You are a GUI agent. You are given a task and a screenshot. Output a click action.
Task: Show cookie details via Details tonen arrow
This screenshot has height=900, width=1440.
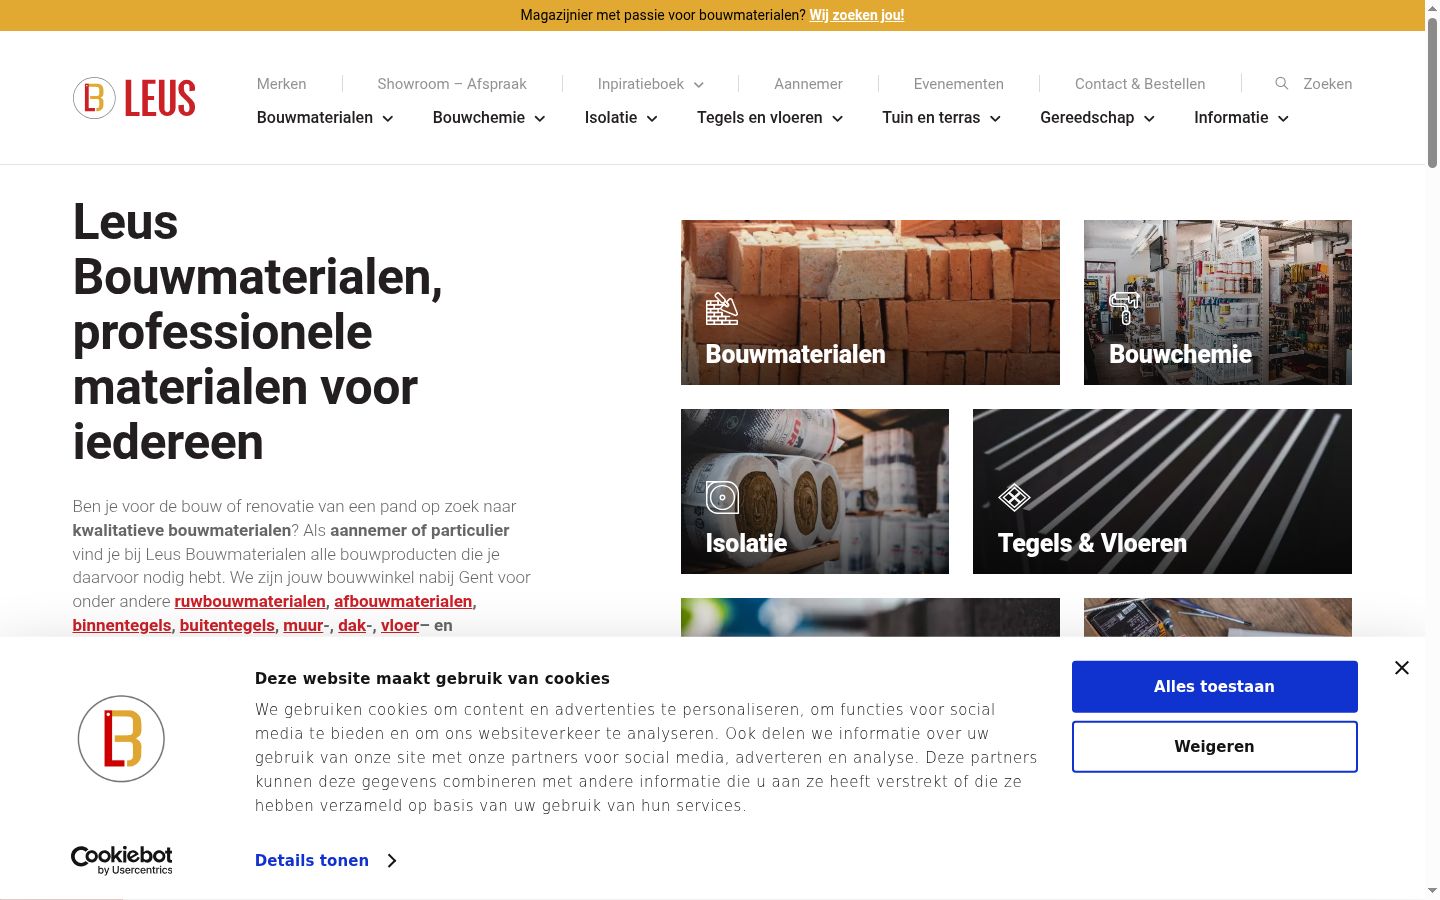point(392,861)
